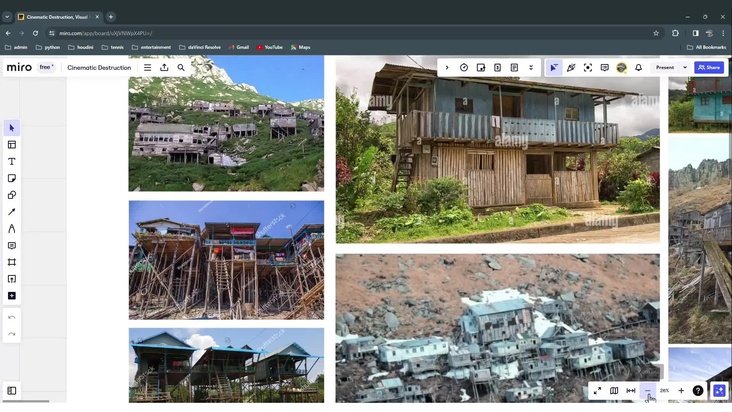Toggle the frames panel at bottom left
The height and width of the screenshot is (412, 732).
[12, 391]
